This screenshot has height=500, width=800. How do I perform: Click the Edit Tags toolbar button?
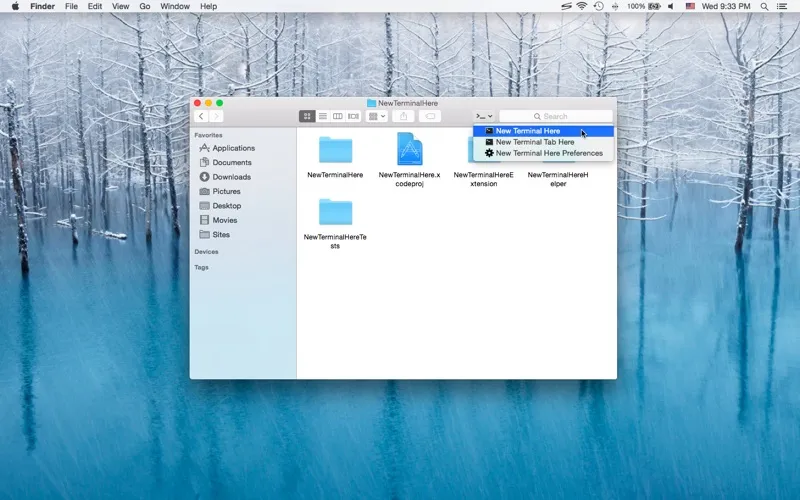431,116
